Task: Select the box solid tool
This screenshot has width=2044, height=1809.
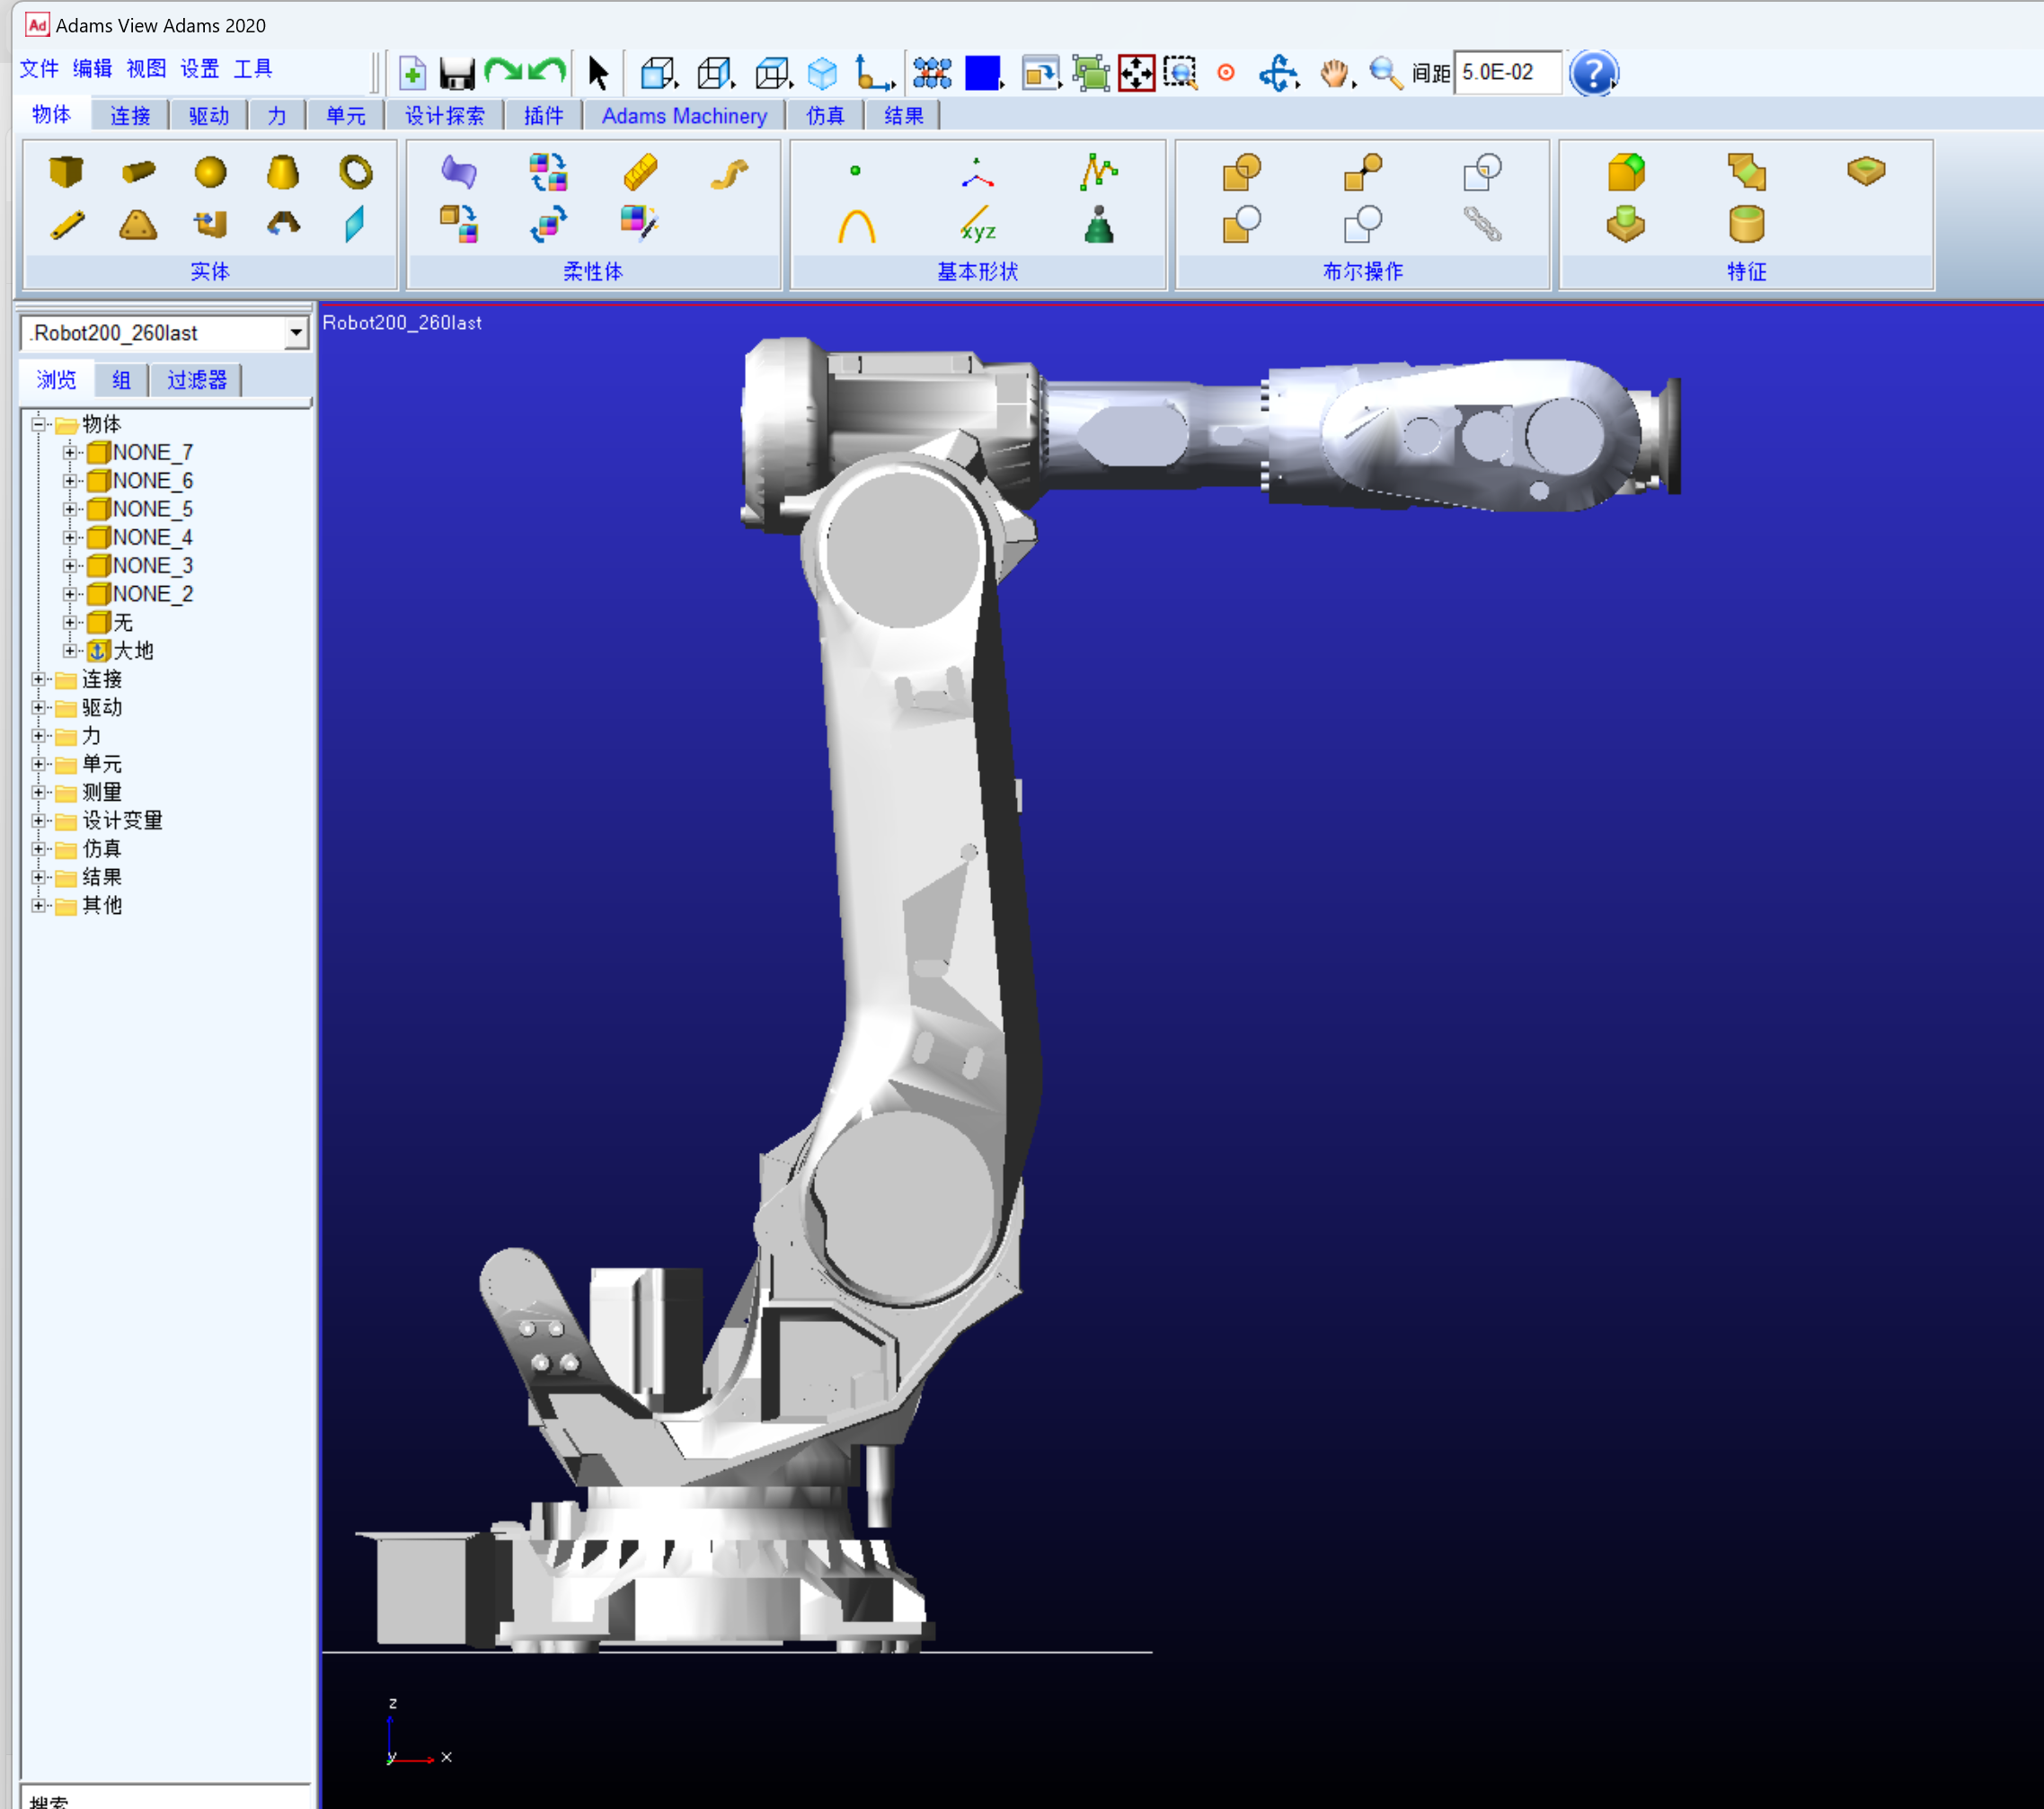Action: (x=66, y=172)
